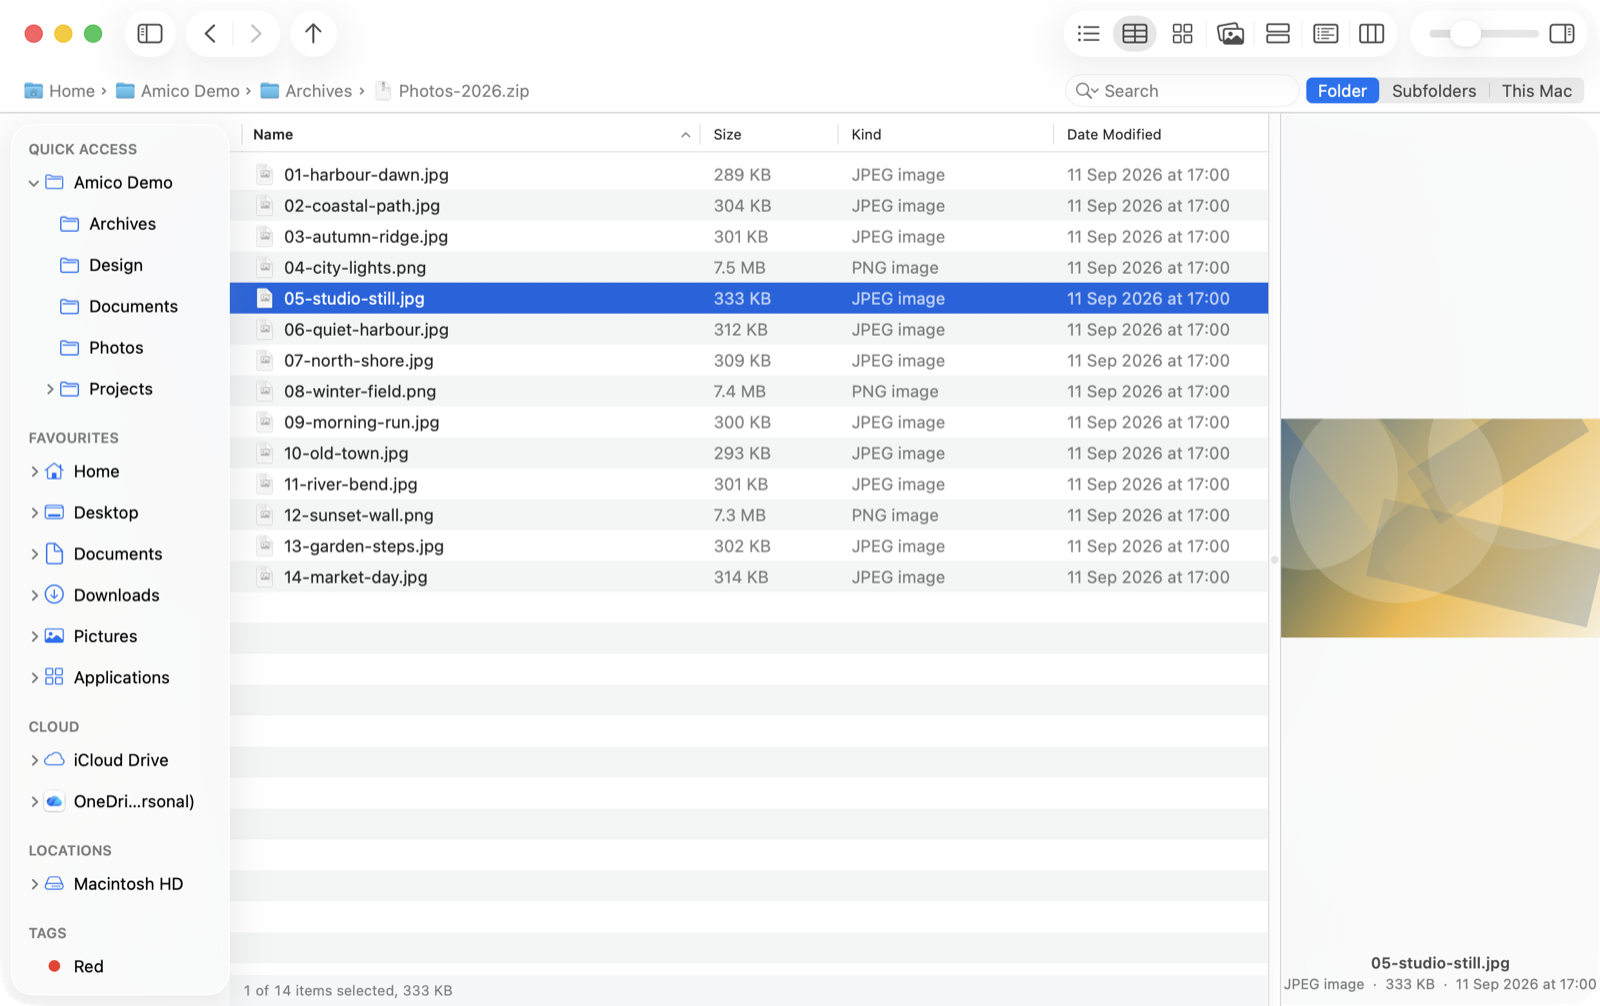Sort by the Kind column header

pos(945,134)
